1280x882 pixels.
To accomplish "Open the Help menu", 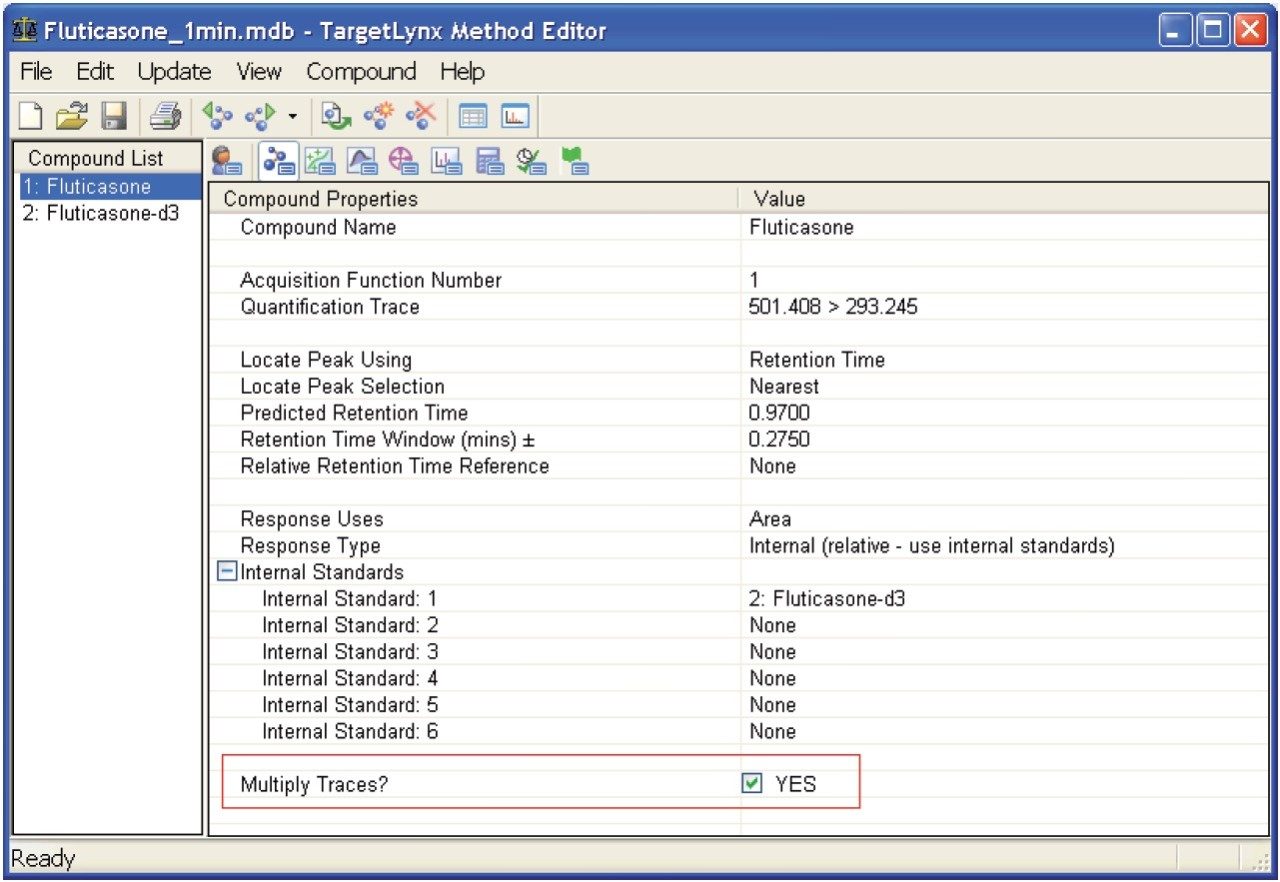I will click(x=462, y=72).
